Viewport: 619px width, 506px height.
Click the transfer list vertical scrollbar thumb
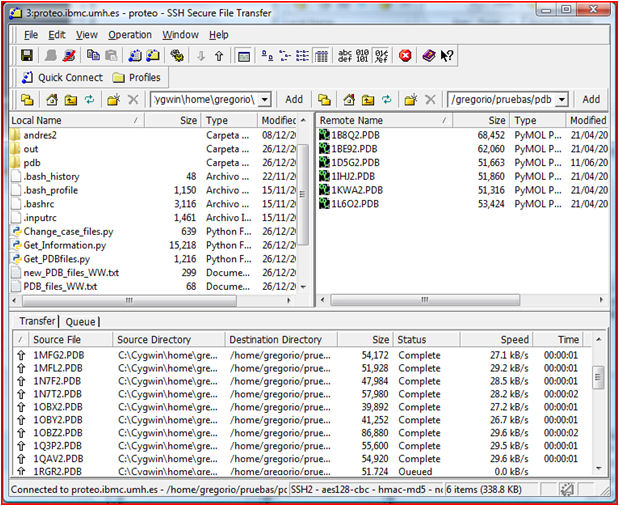(598, 377)
